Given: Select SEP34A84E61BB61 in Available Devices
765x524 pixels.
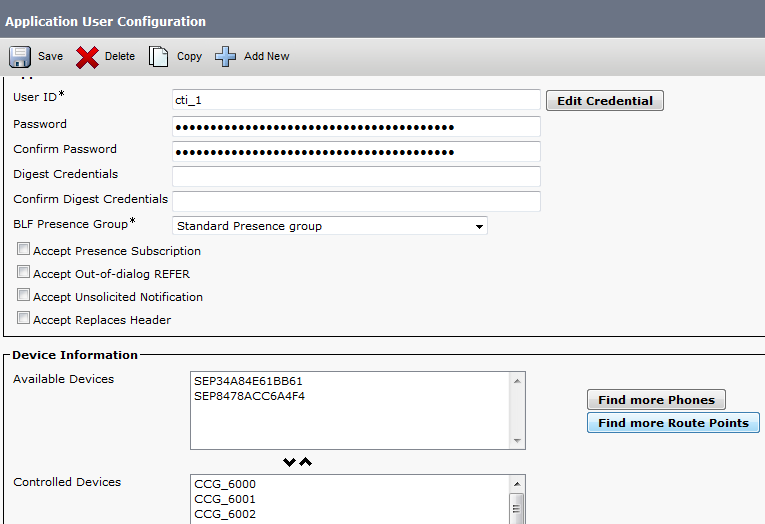Looking at the screenshot, I should tap(248, 382).
